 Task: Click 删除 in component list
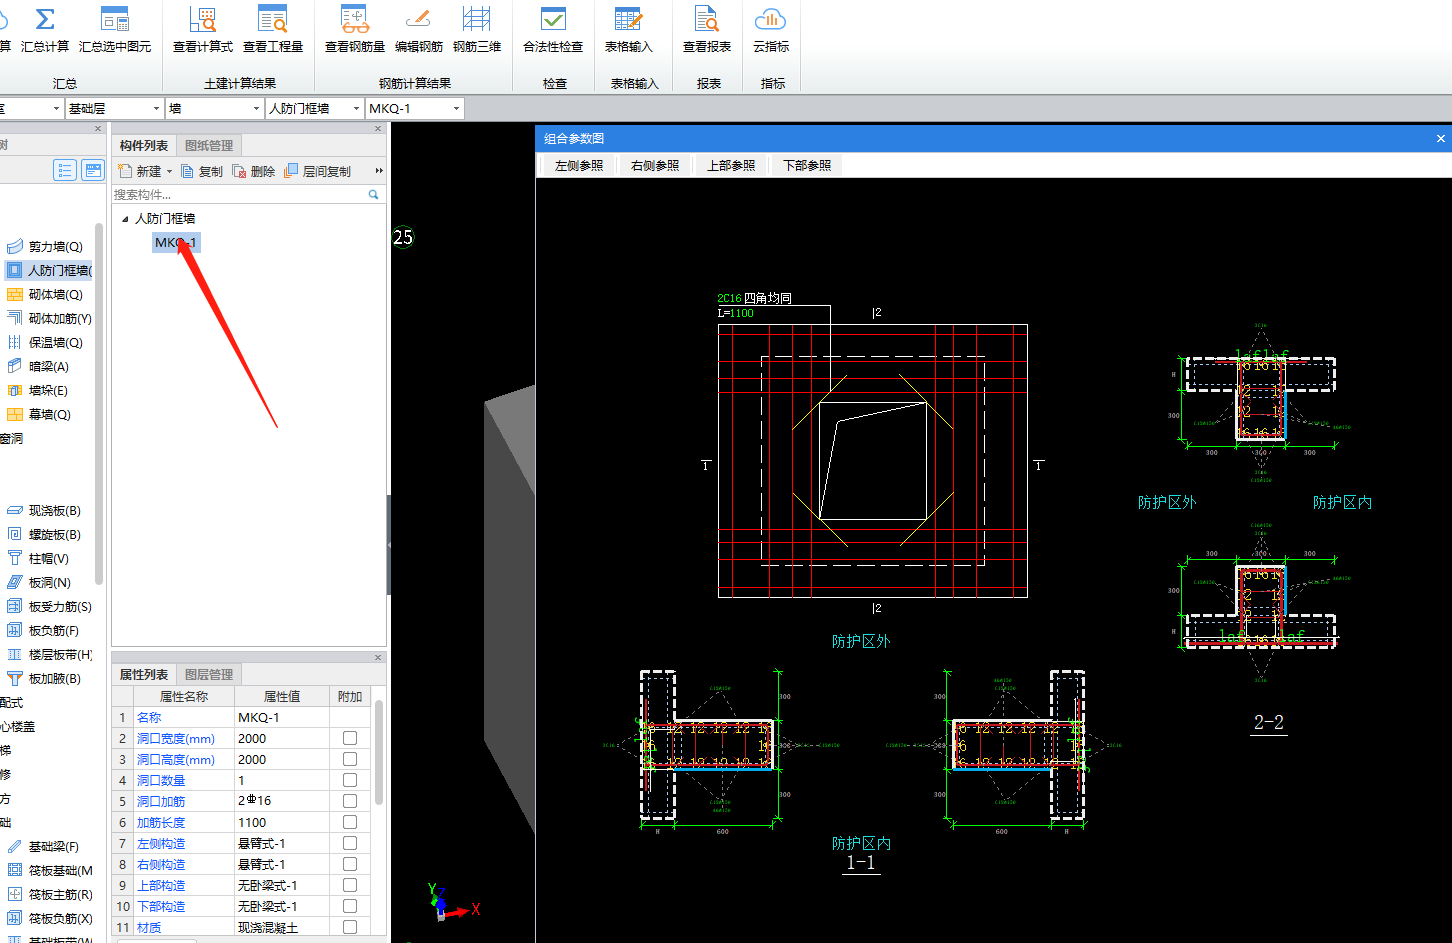pyautogui.click(x=254, y=171)
